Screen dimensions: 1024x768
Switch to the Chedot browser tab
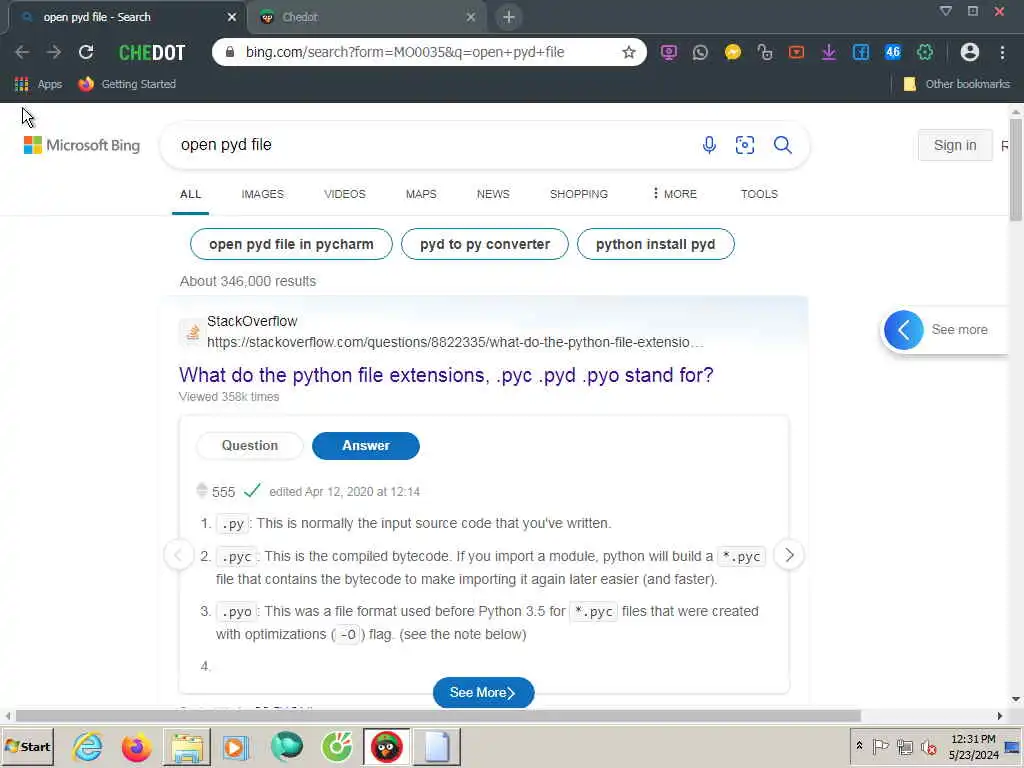pyautogui.click(x=367, y=17)
